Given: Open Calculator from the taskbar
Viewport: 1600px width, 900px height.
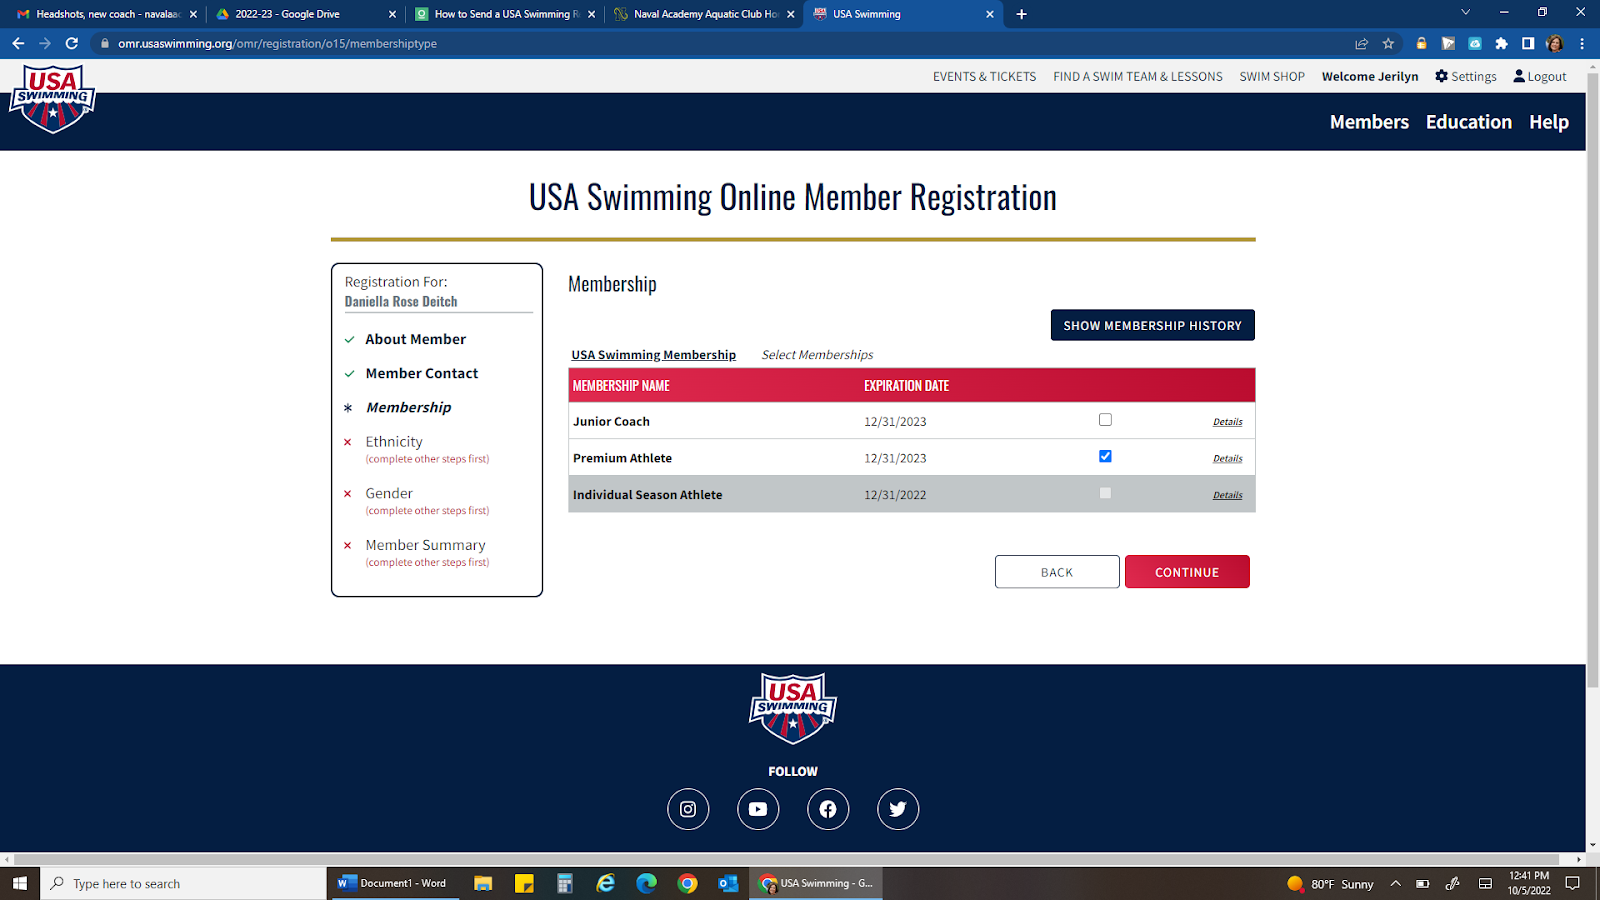Looking at the screenshot, I should pos(565,883).
